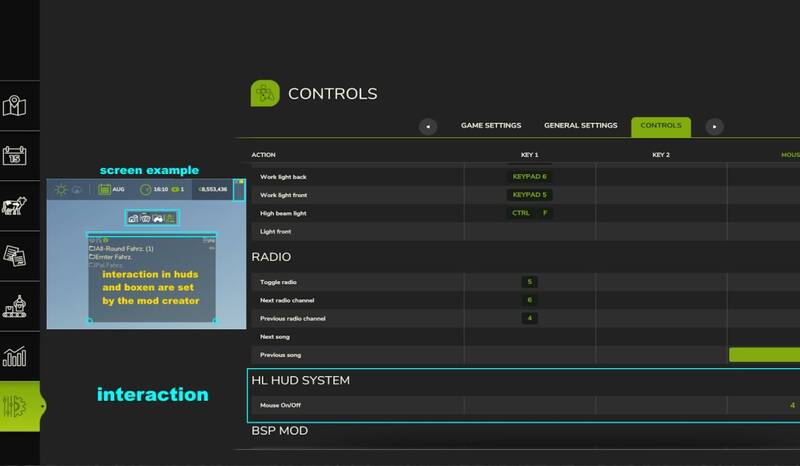Change the KEYPAD 6 binding for Work light back

529,176
